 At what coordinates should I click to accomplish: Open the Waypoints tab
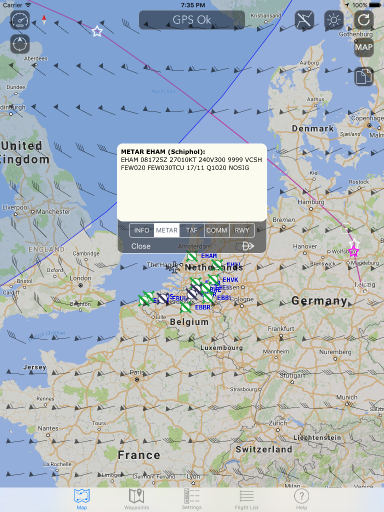(136, 499)
